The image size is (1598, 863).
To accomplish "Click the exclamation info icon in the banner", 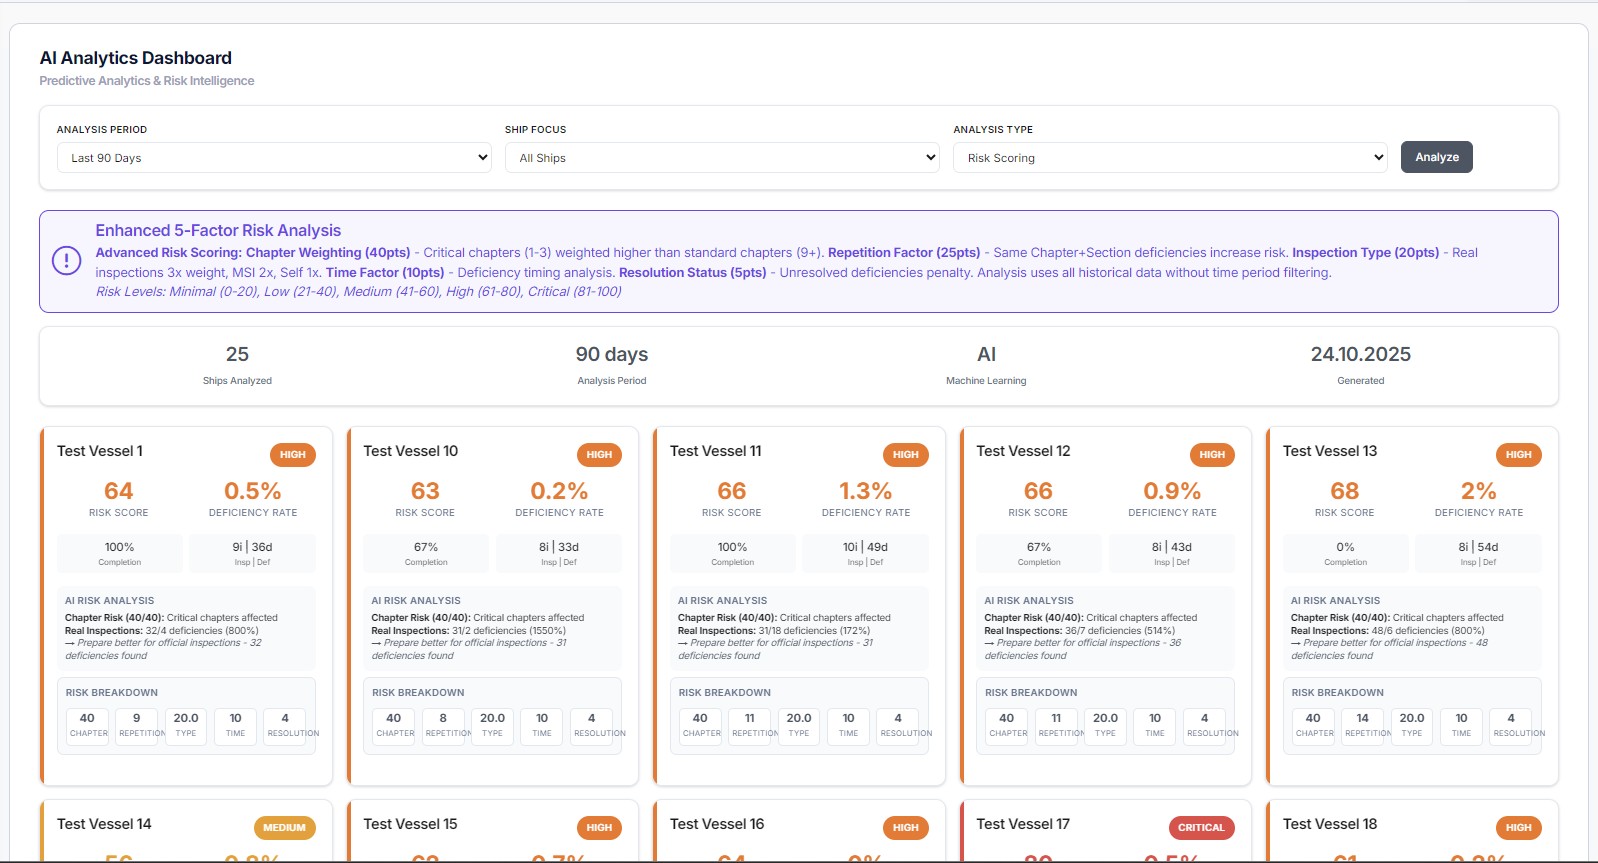I will [66, 261].
